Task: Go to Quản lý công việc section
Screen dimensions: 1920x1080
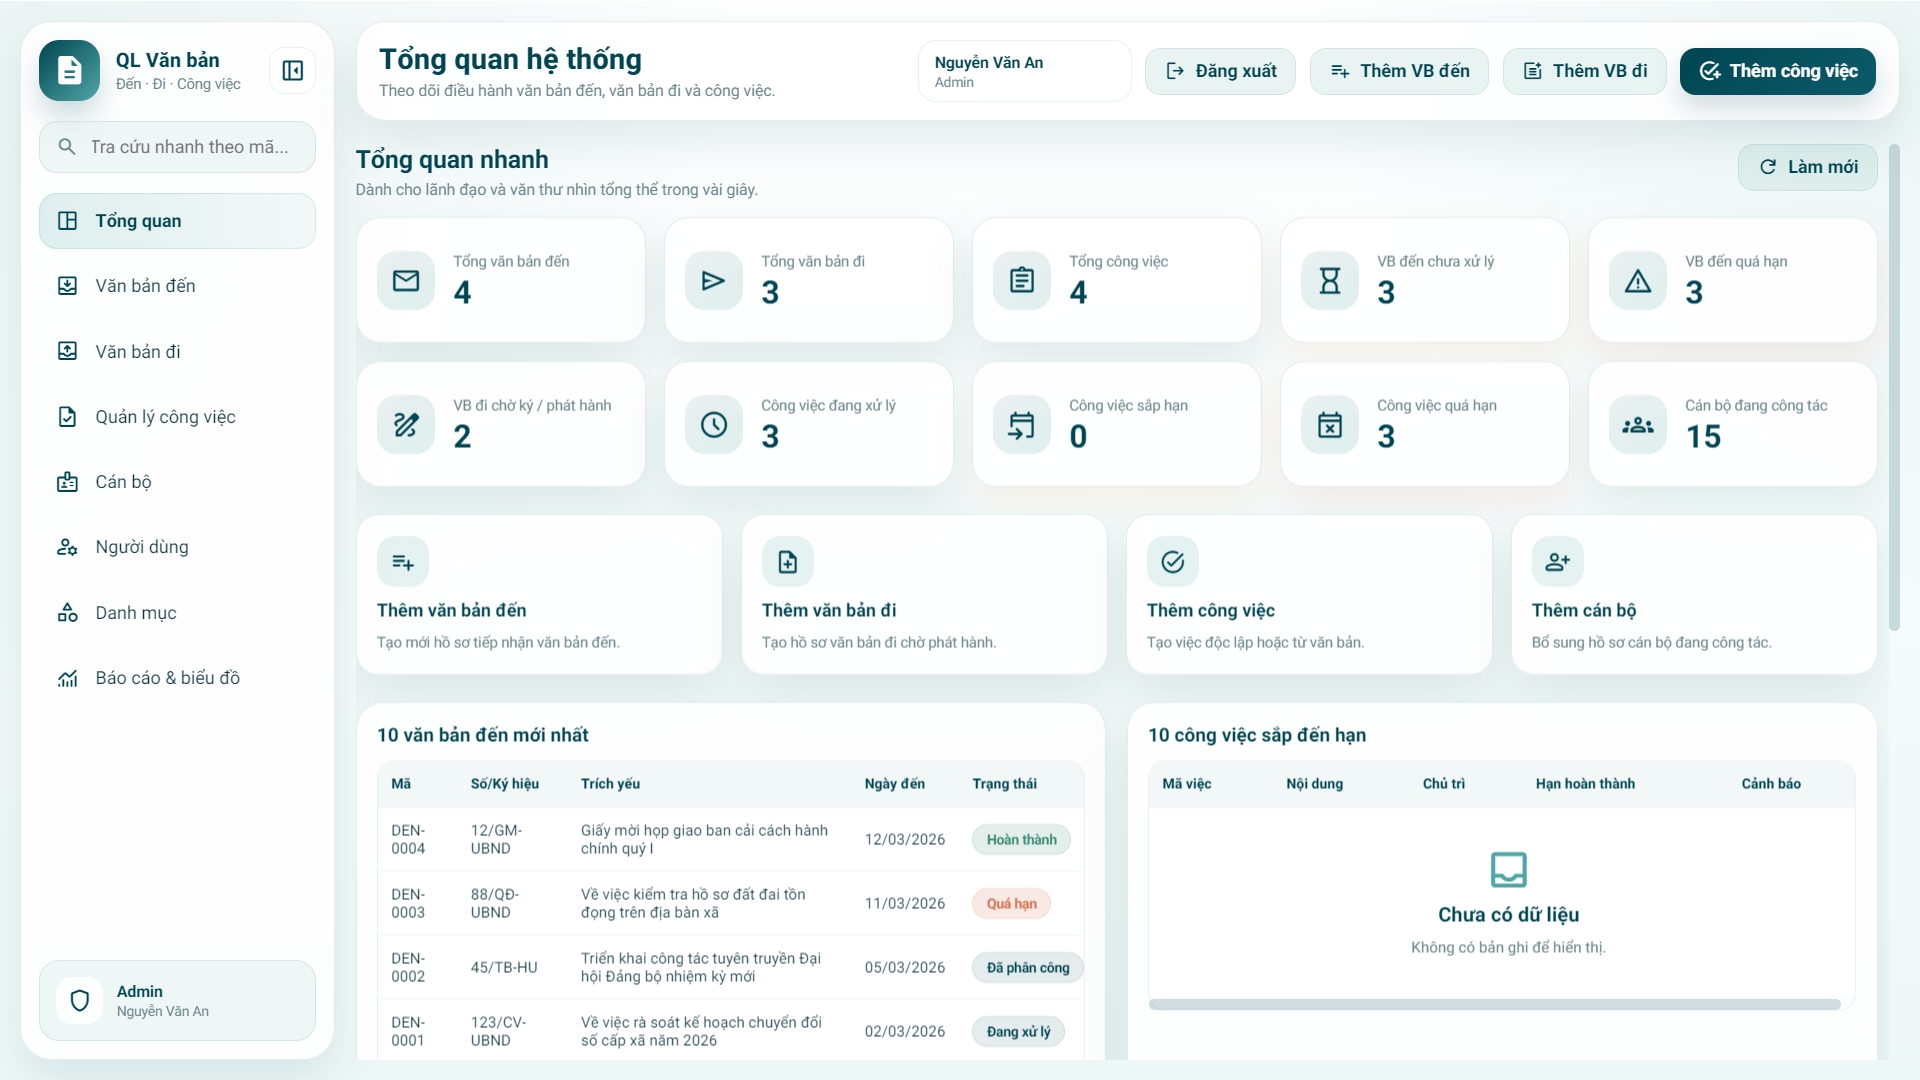Action: [165, 417]
